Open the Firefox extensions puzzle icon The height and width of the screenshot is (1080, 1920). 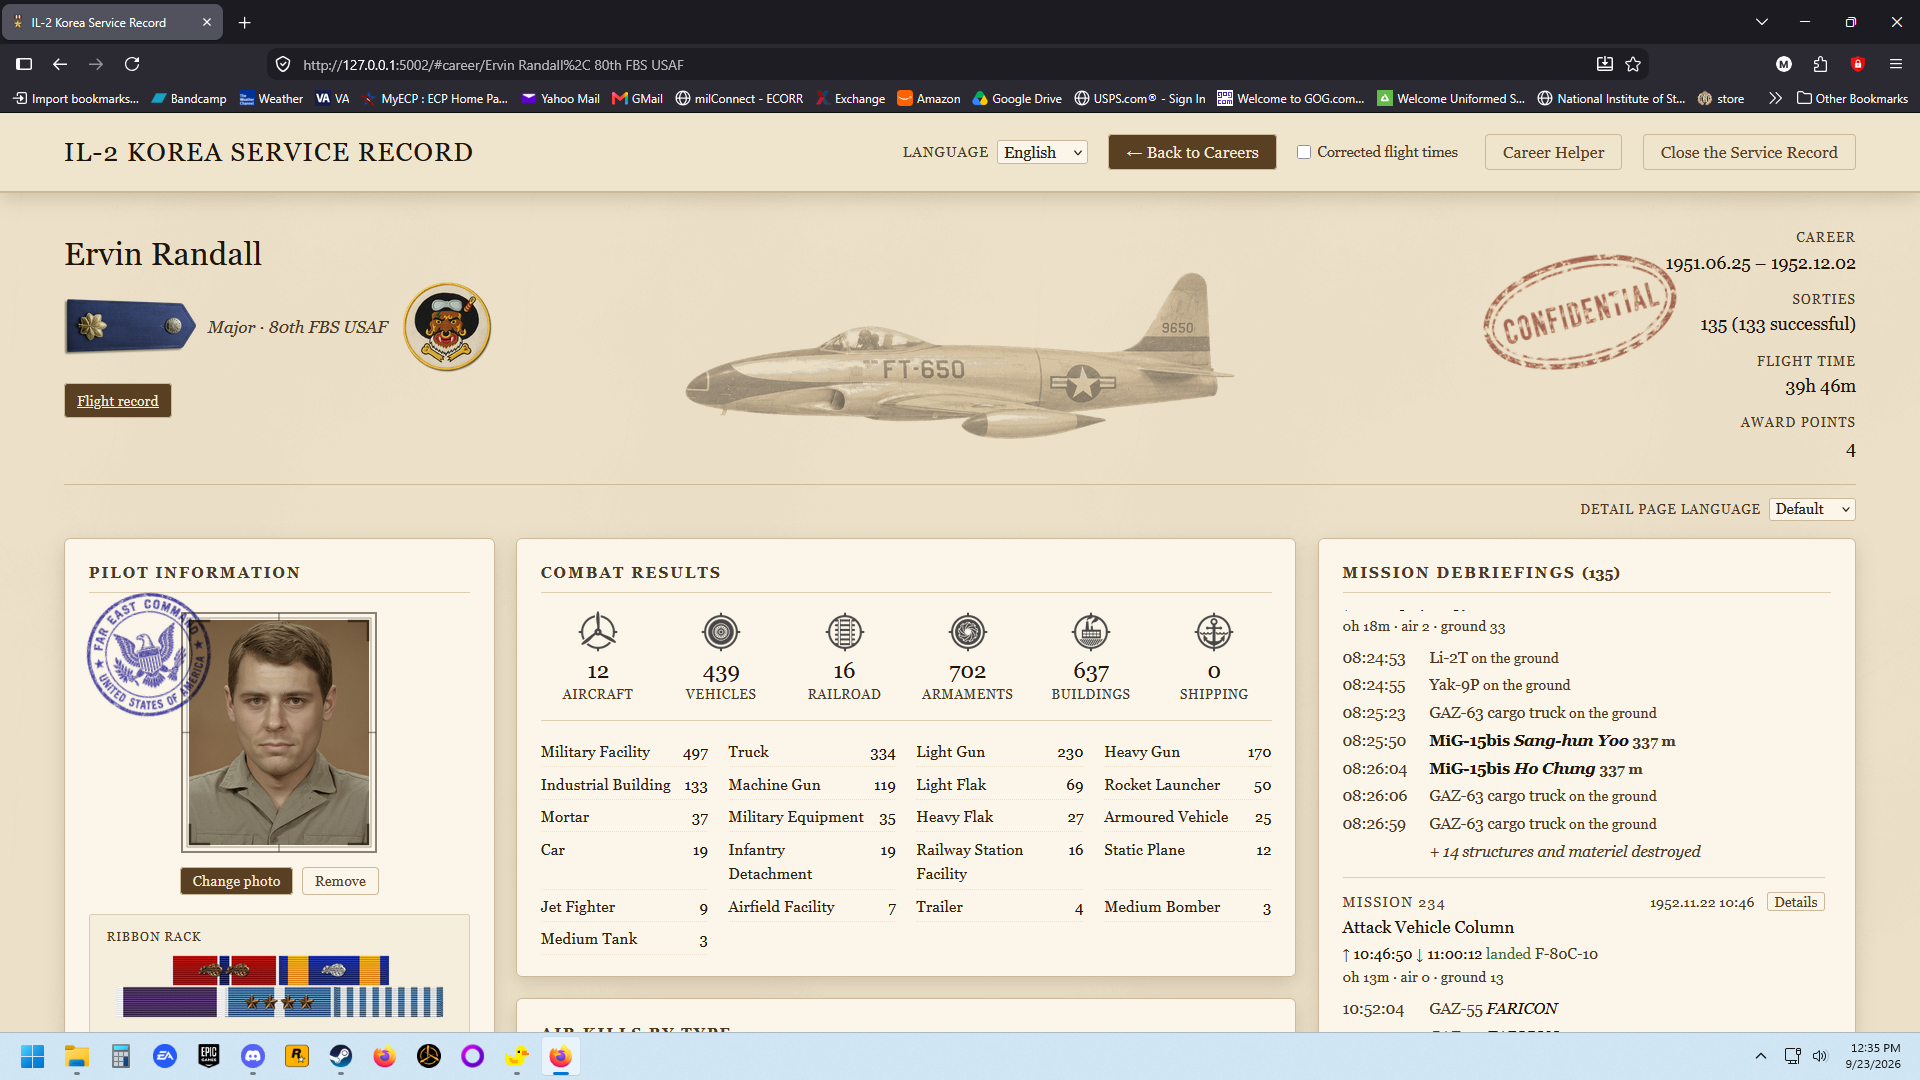(x=1820, y=64)
